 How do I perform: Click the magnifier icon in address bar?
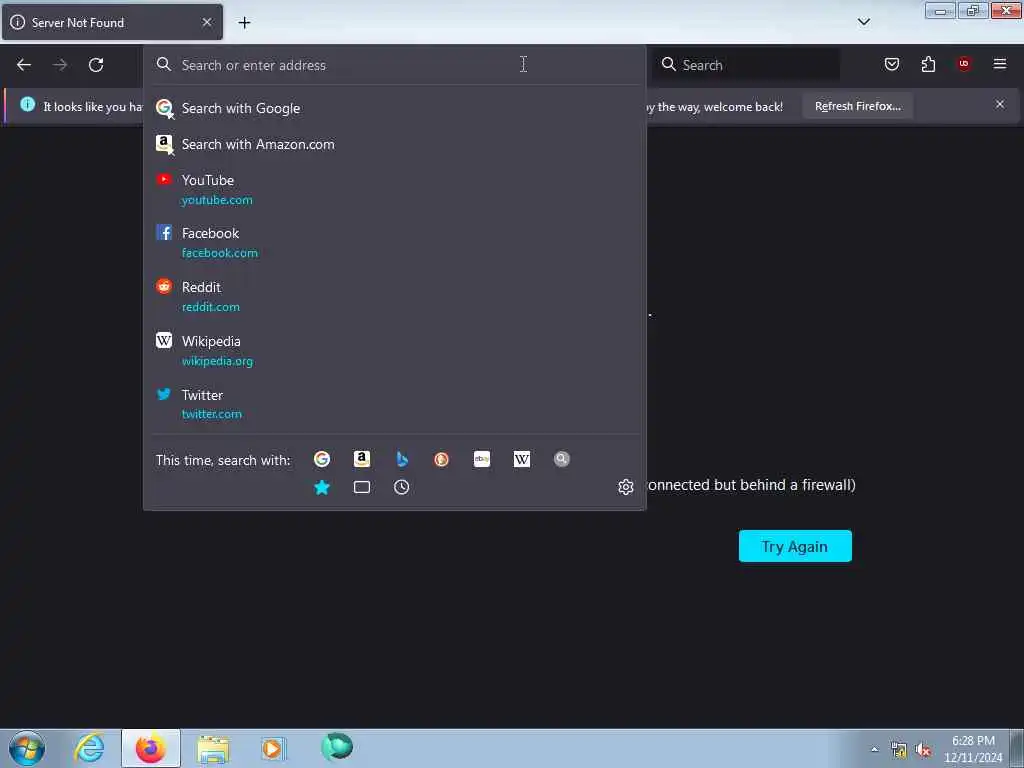click(x=164, y=64)
